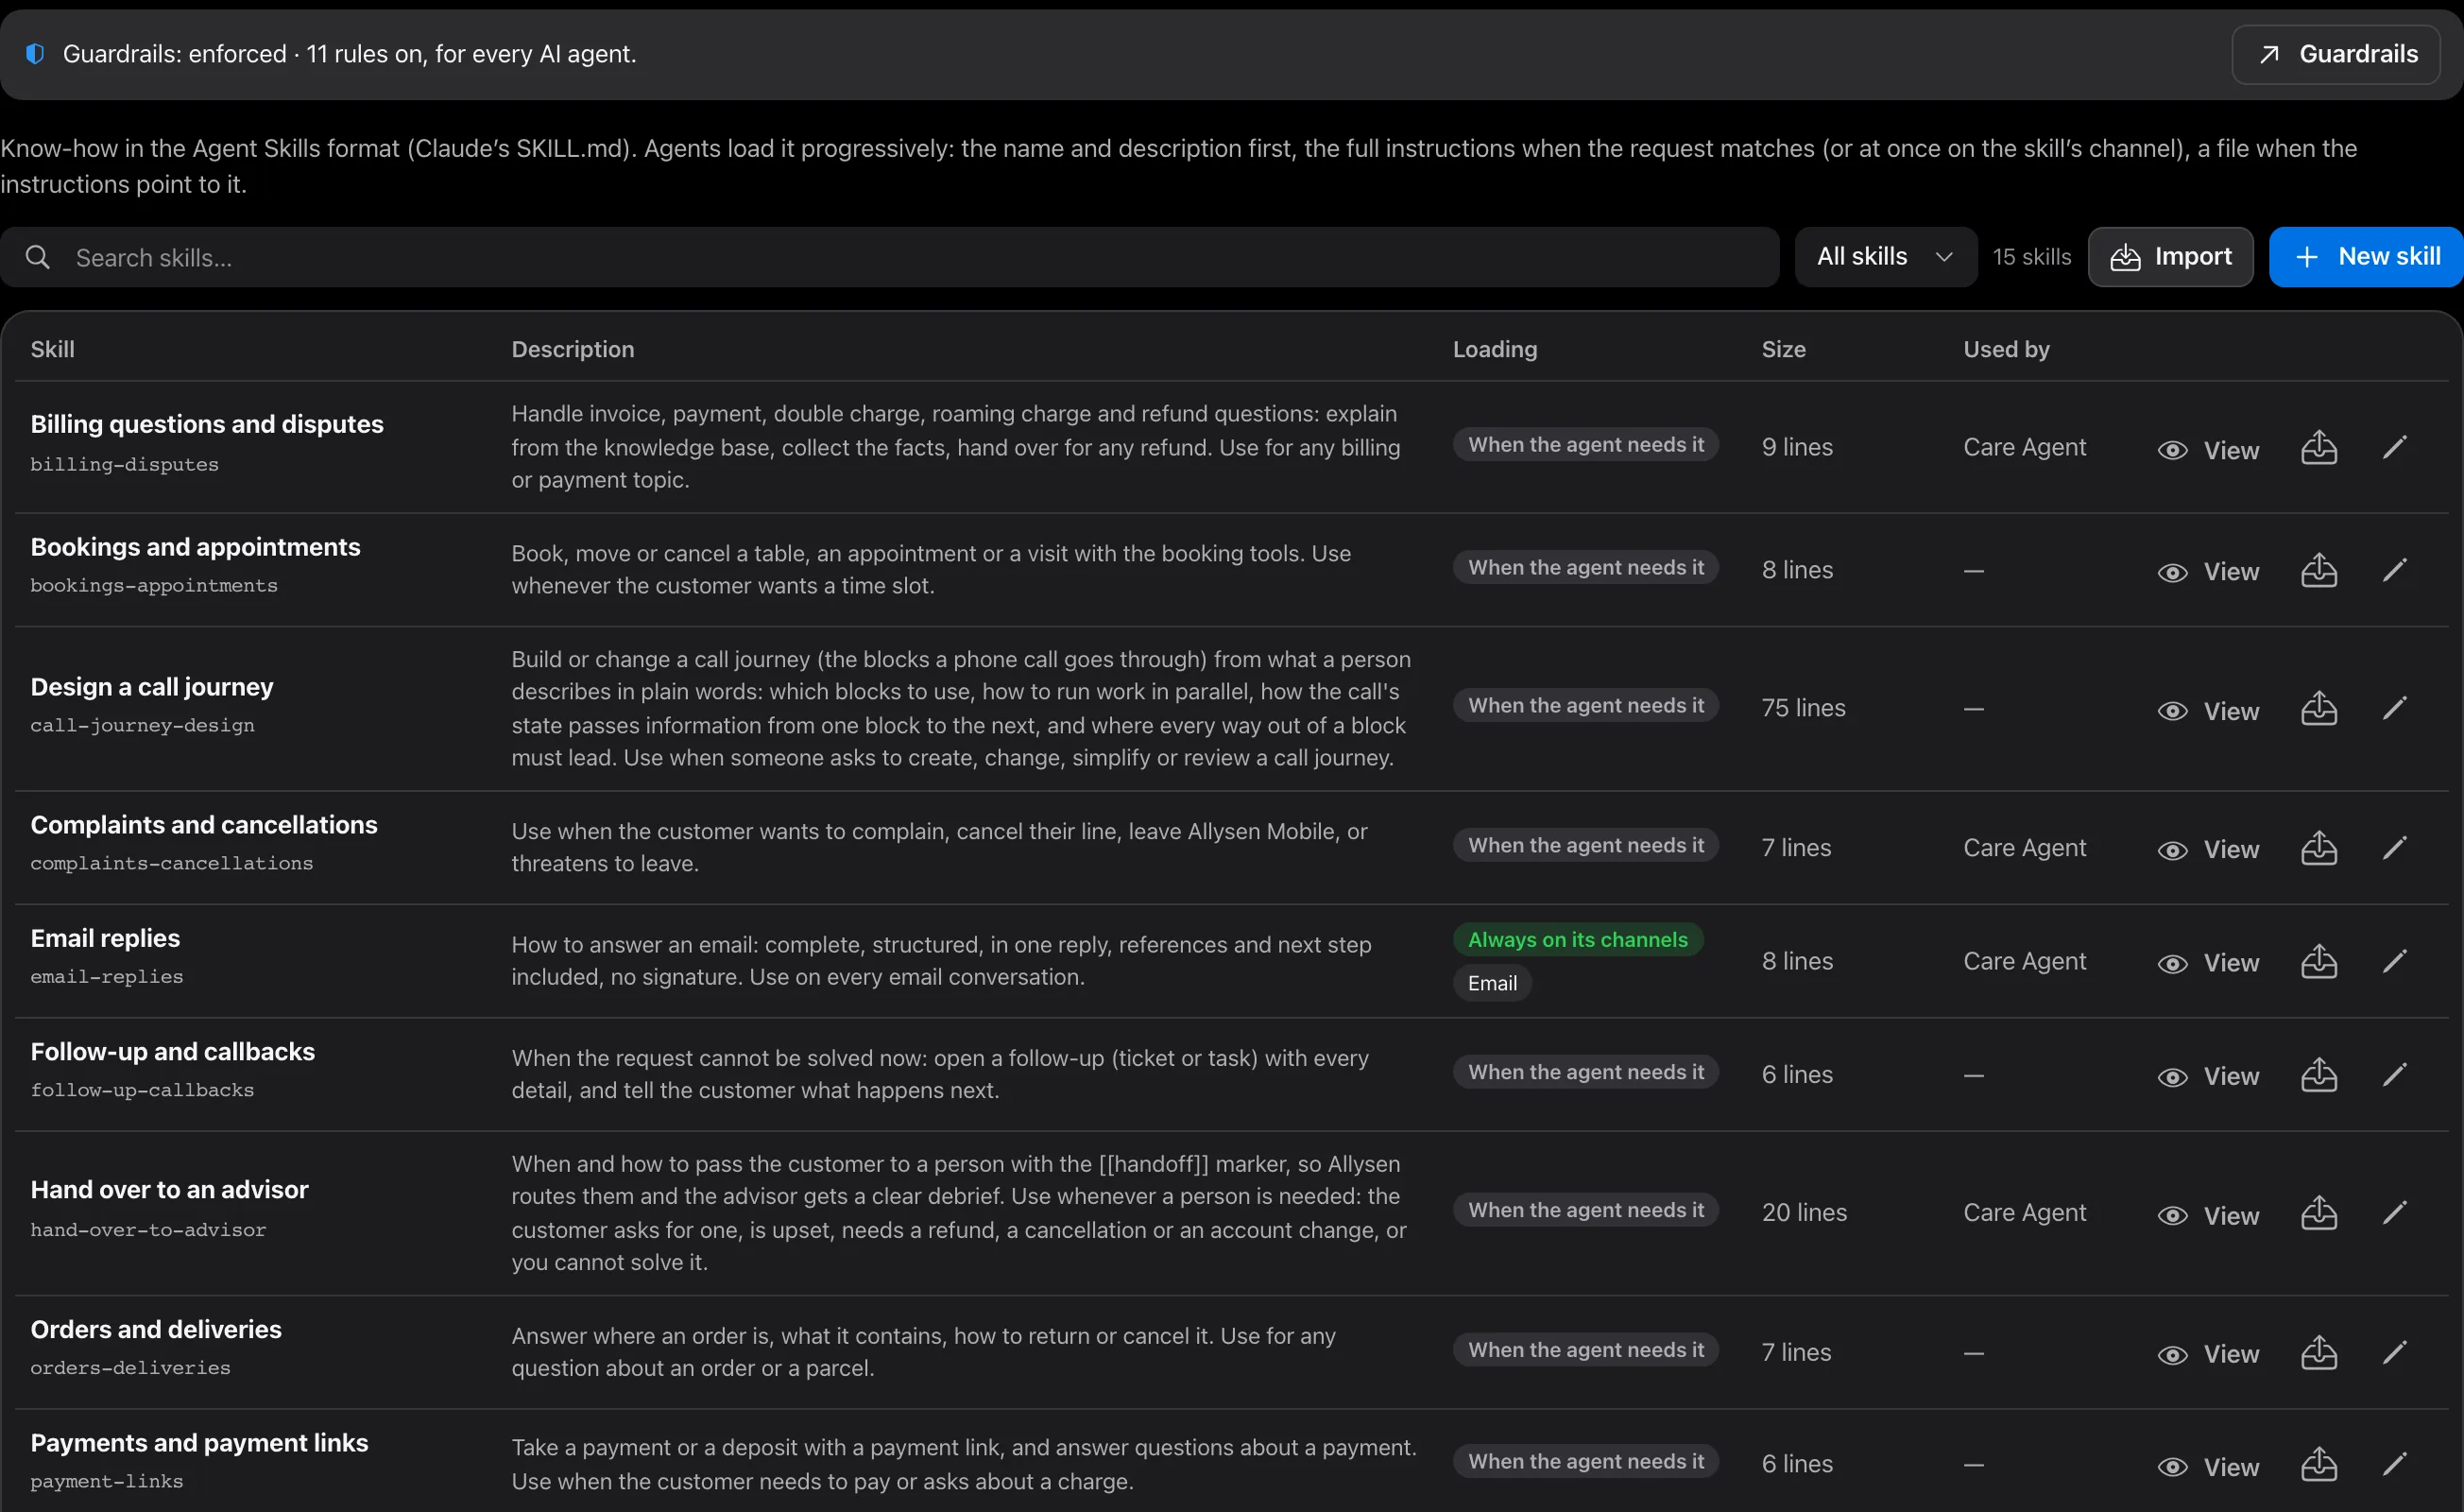View the Billing questions and disputes skill
Image resolution: width=2464 pixels, height=1512 pixels.
(x=2208, y=449)
